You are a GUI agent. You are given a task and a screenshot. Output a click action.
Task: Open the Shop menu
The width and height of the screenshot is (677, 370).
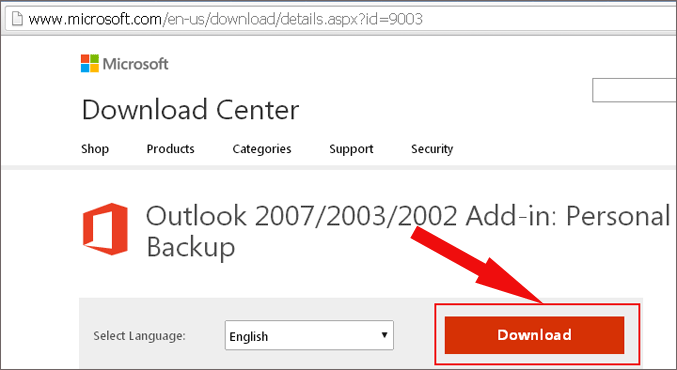click(95, 149)
